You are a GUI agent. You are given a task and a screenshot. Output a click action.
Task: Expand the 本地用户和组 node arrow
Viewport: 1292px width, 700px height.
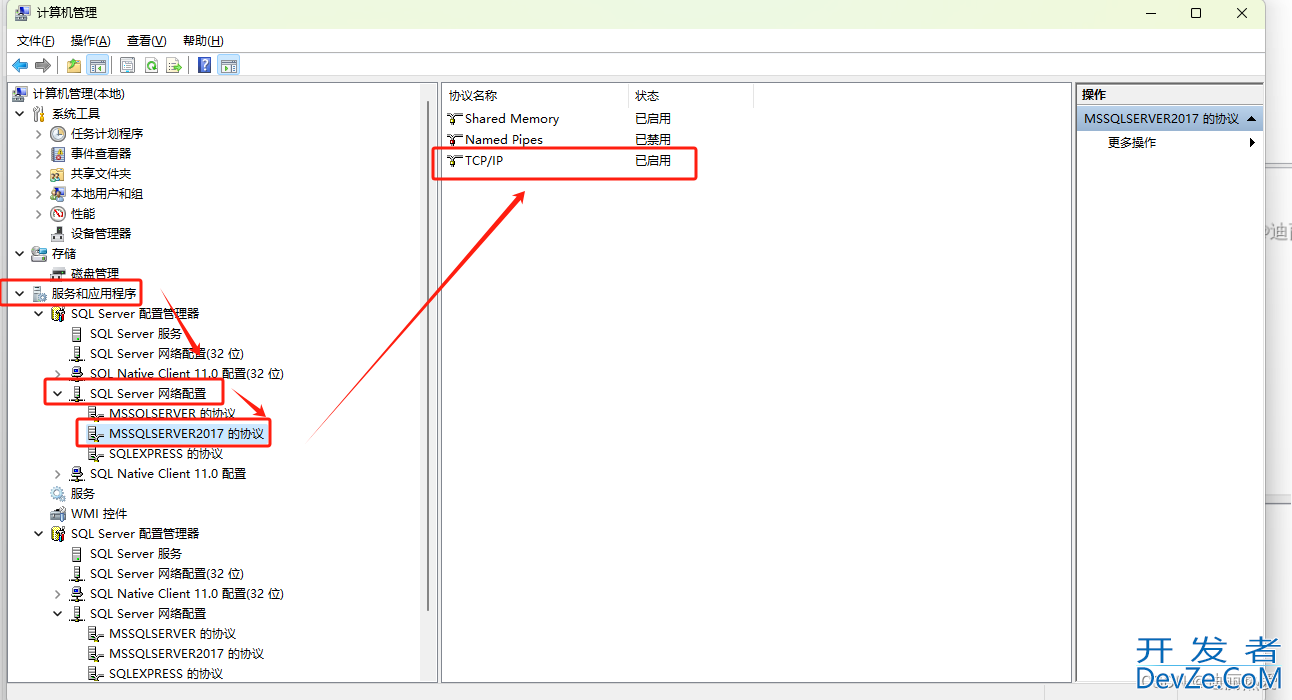pos(39,193)
